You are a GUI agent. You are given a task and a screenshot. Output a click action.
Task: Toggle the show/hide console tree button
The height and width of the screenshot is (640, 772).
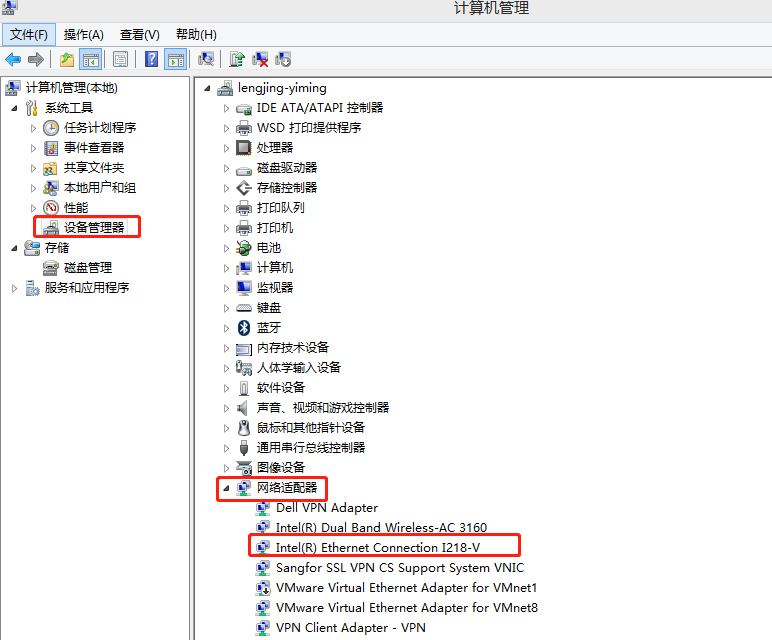[91, 60]
